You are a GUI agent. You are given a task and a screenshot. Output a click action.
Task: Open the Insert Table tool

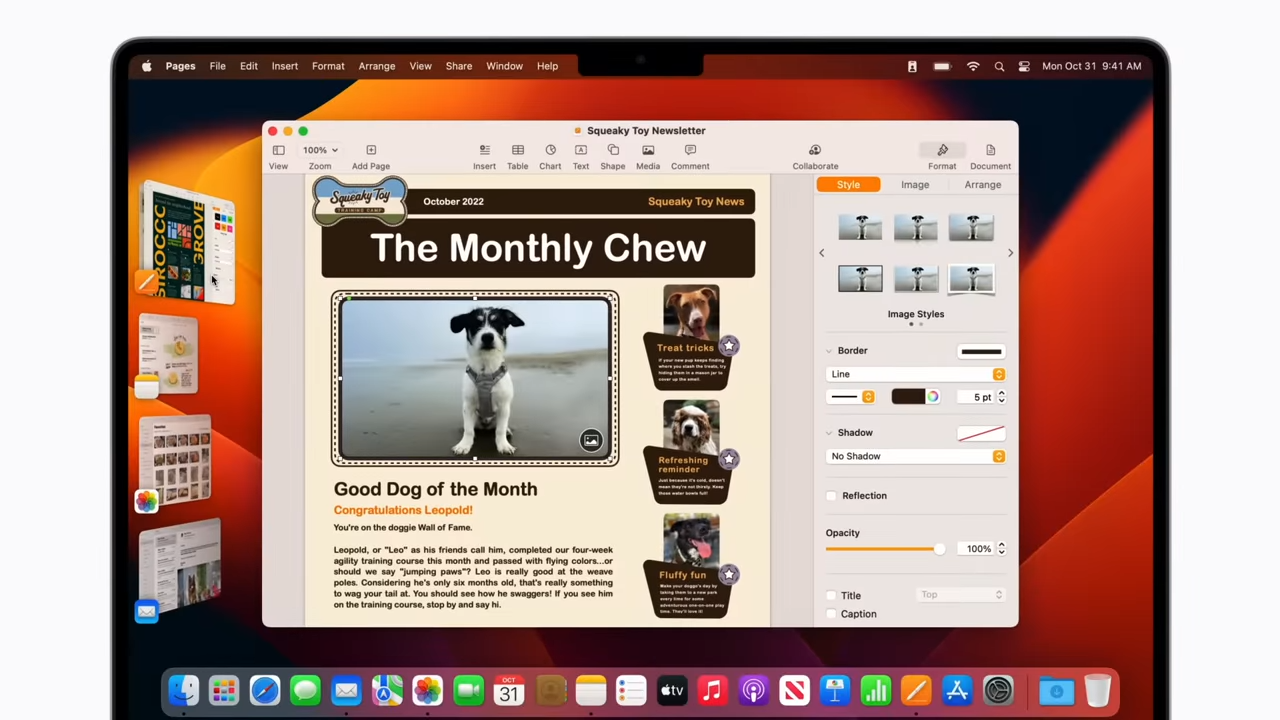point(517,155)
